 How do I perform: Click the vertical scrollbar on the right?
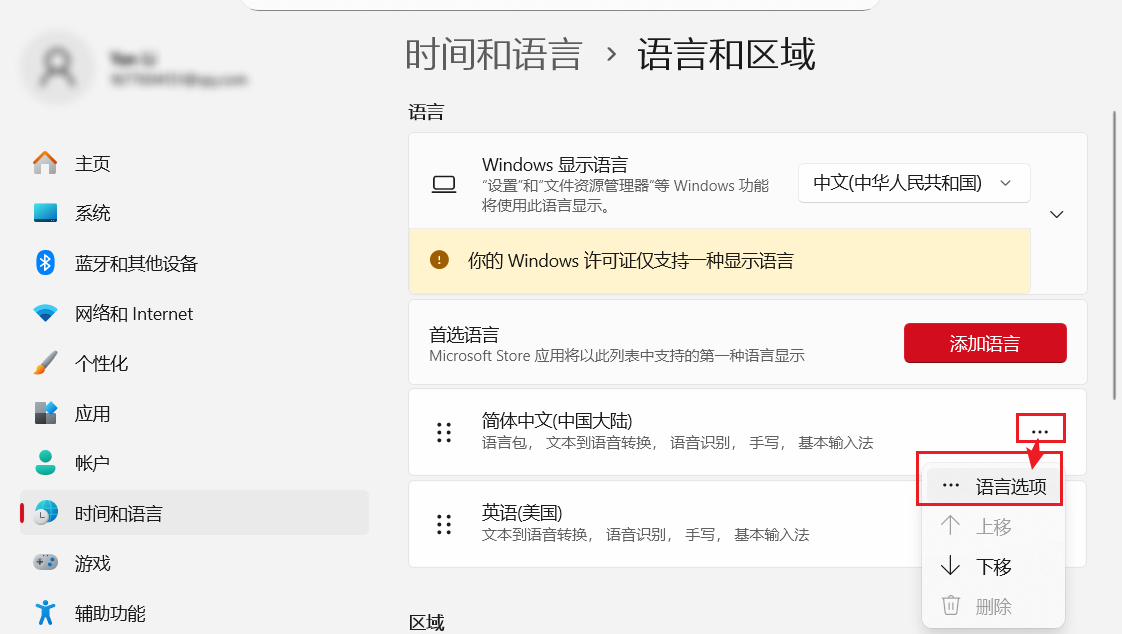[1114, 255]
